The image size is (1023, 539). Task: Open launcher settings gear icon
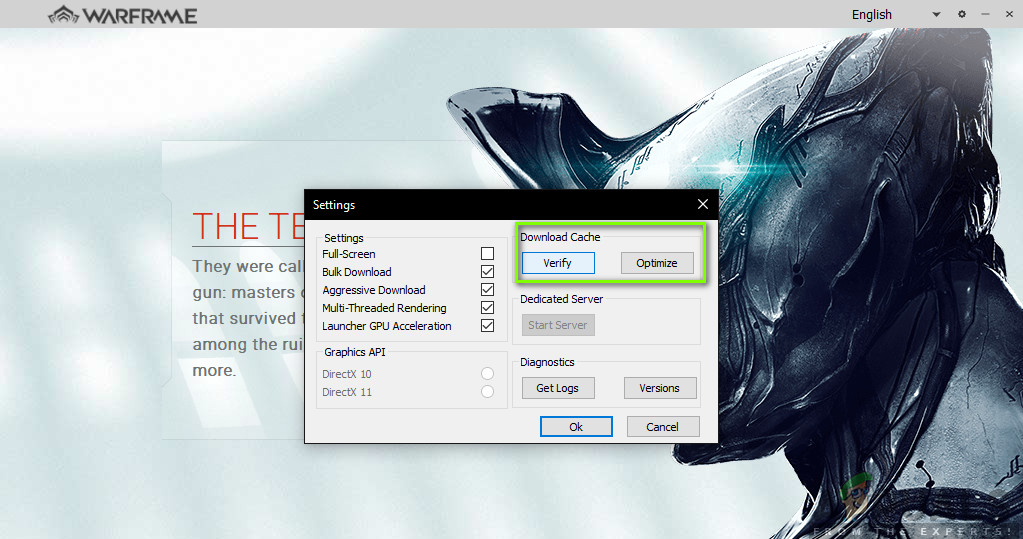(962, 14)
